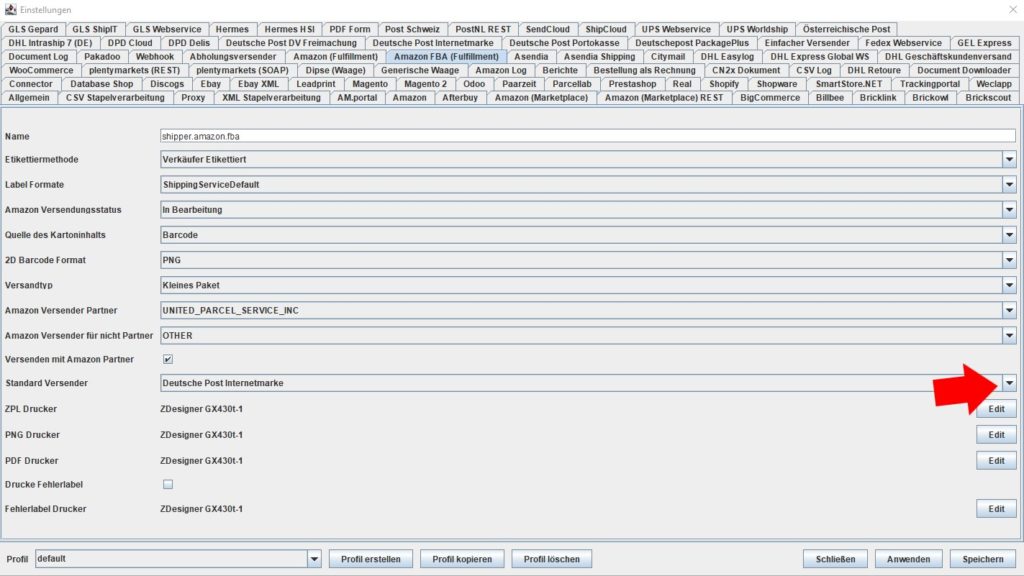Select the Allgemein tab
This screenshot has height=576, width=1024.
click(x=29, y=98)
